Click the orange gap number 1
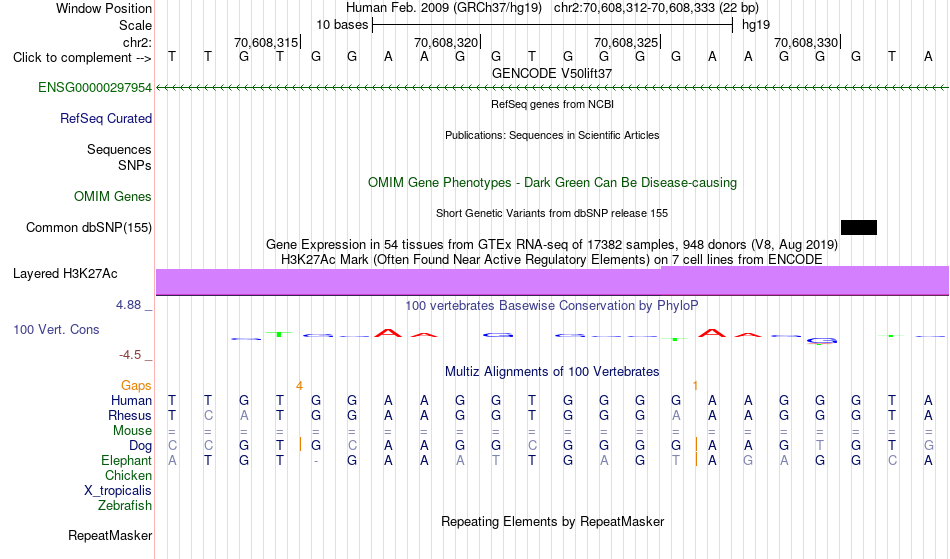Viewport: 950px width, 559px height. tap(696, 386)
